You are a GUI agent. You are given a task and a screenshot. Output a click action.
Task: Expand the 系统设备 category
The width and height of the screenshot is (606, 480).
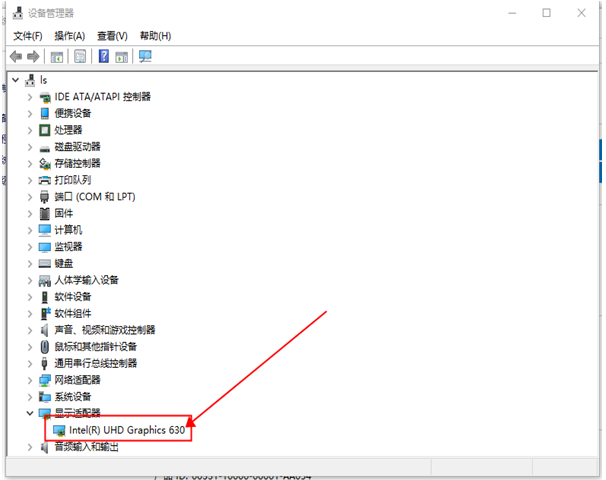tap(30, 397)
